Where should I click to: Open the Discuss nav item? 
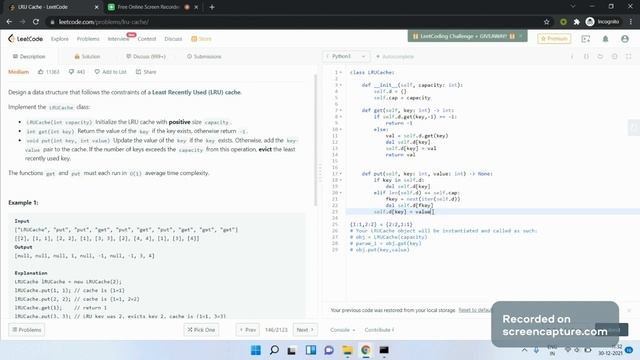coord(173,39)
